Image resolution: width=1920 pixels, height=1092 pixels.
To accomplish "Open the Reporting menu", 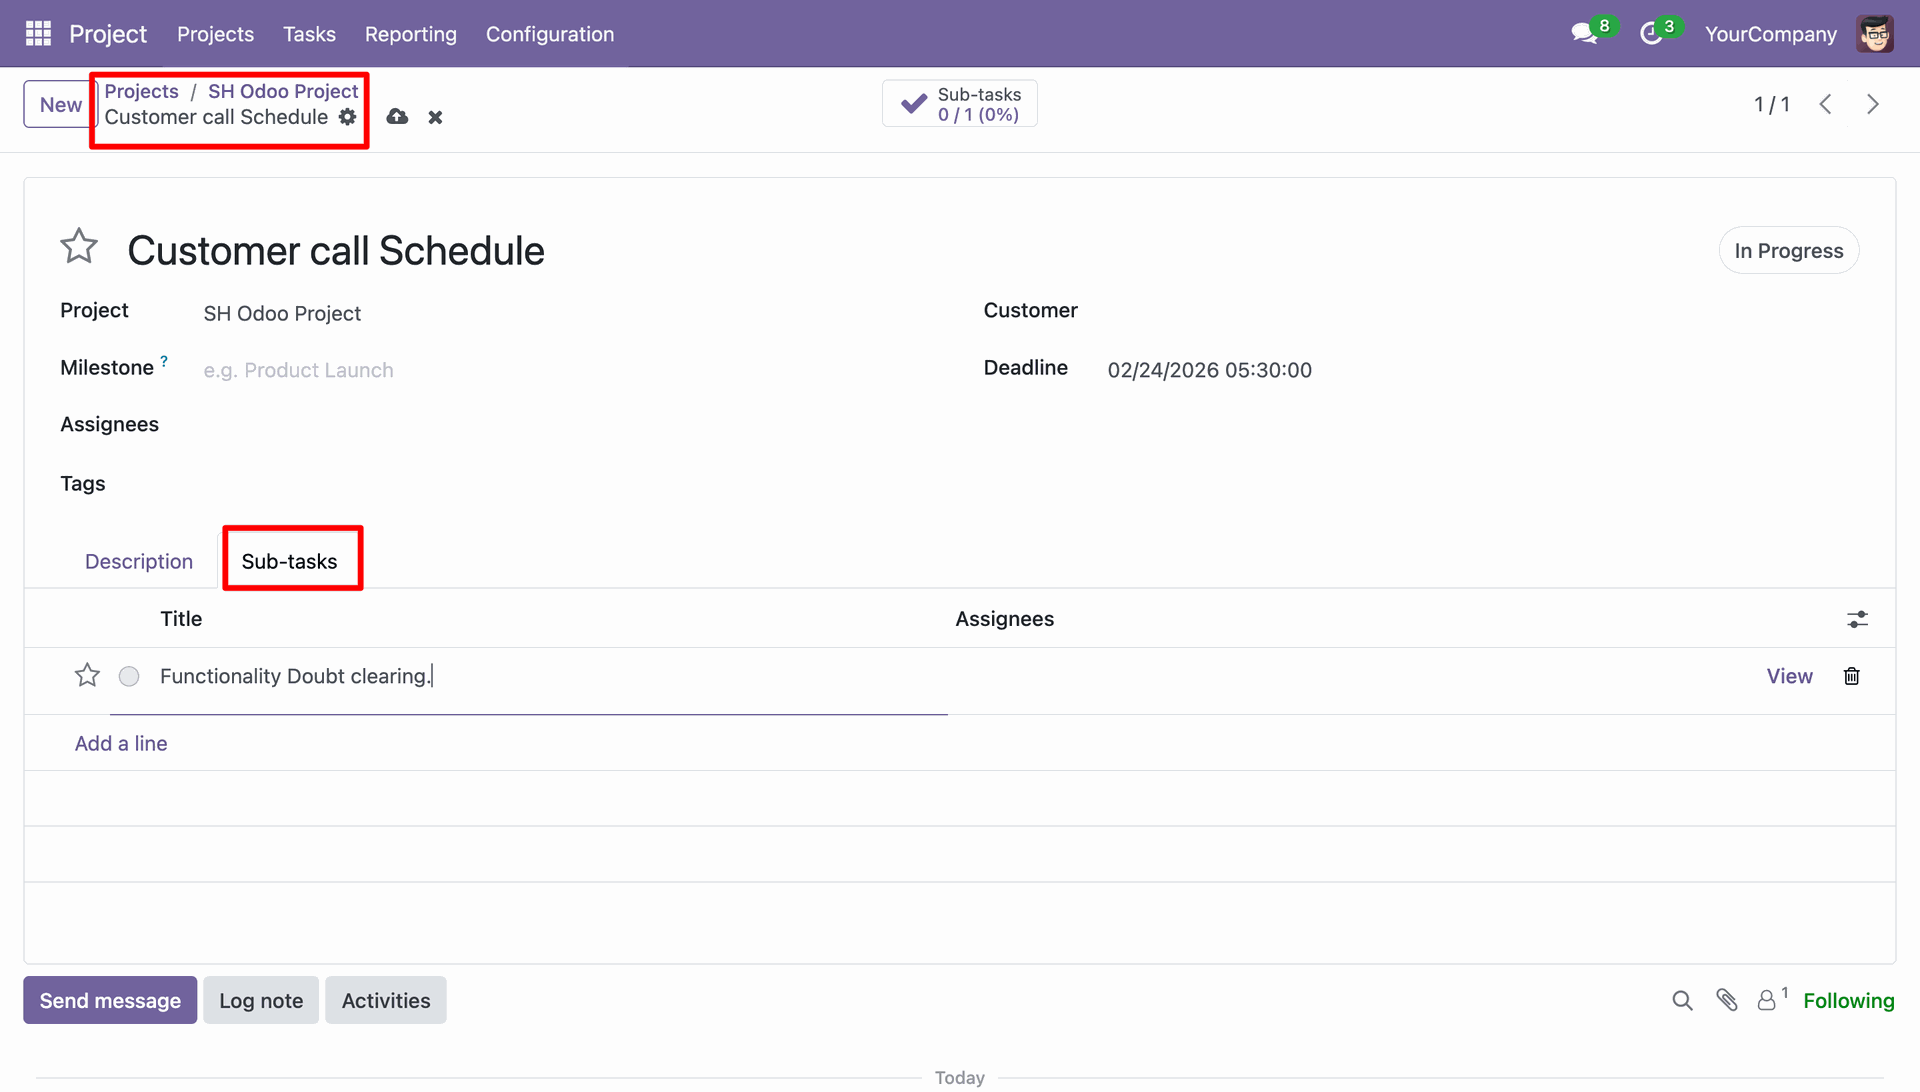I will pos(410,34).
